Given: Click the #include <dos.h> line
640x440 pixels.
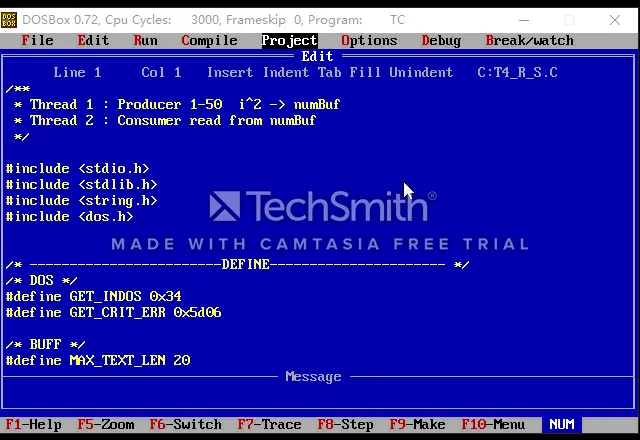Looking at the screenshot, I should click(x=69, y=216).
